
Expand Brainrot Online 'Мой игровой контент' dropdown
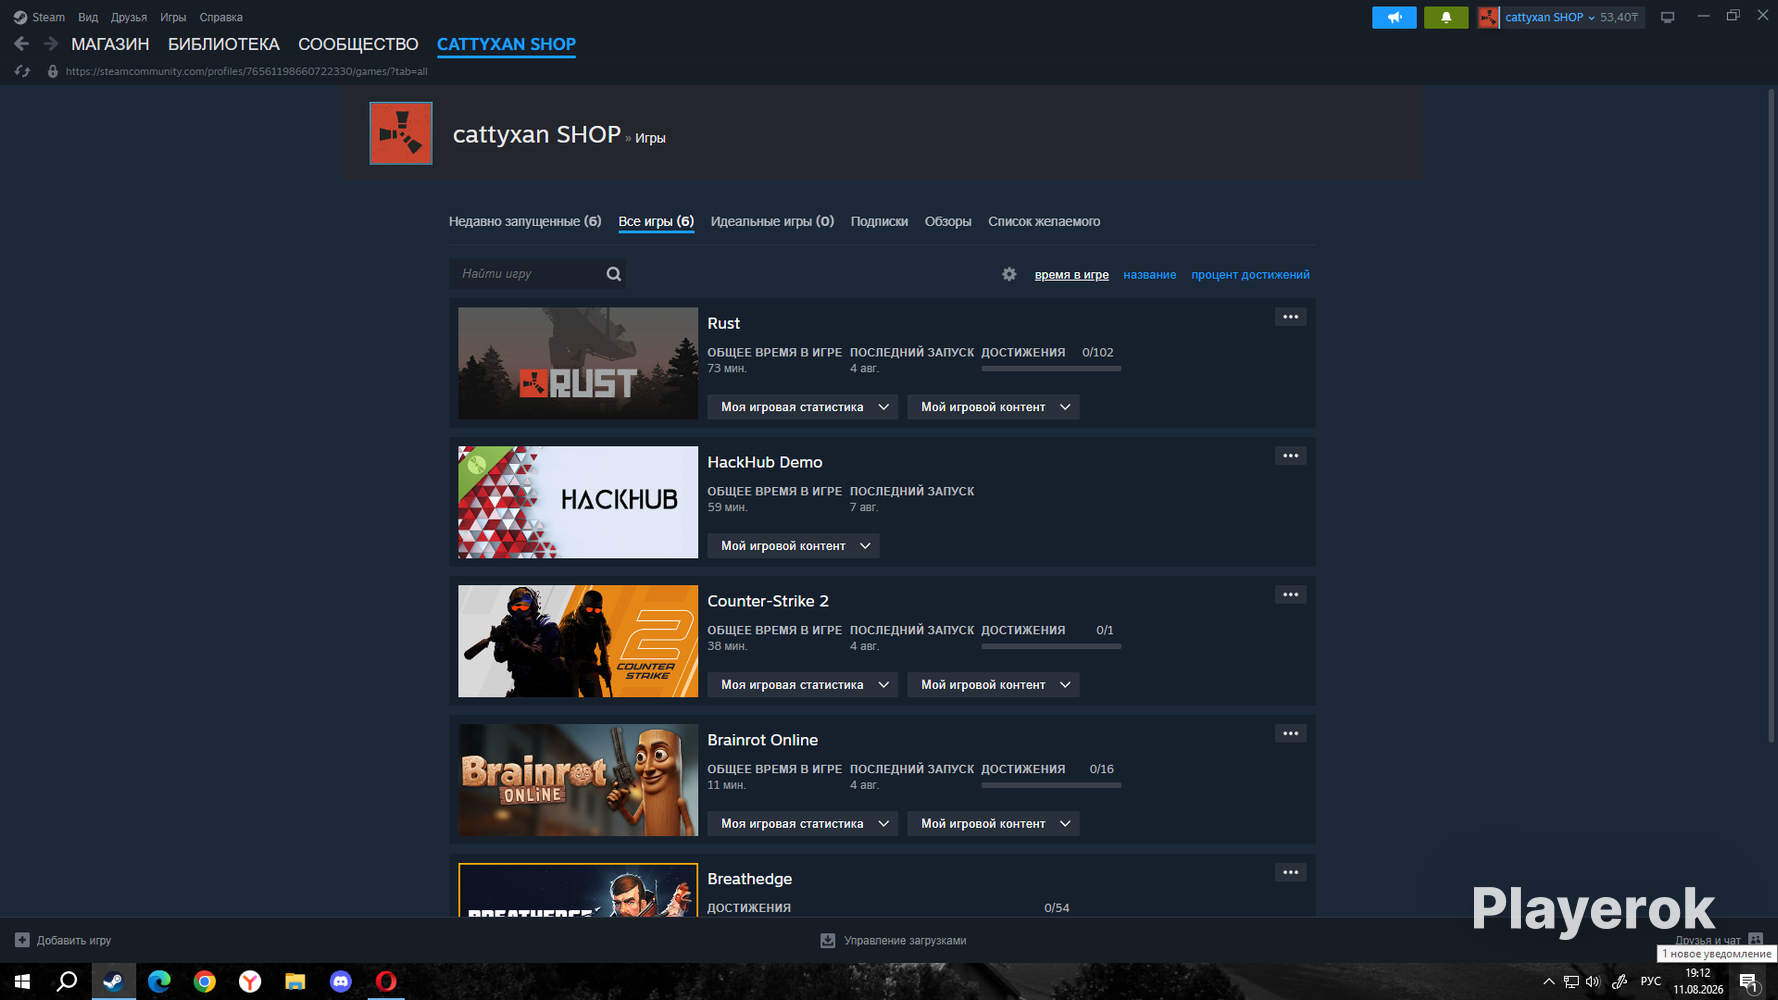993,824
